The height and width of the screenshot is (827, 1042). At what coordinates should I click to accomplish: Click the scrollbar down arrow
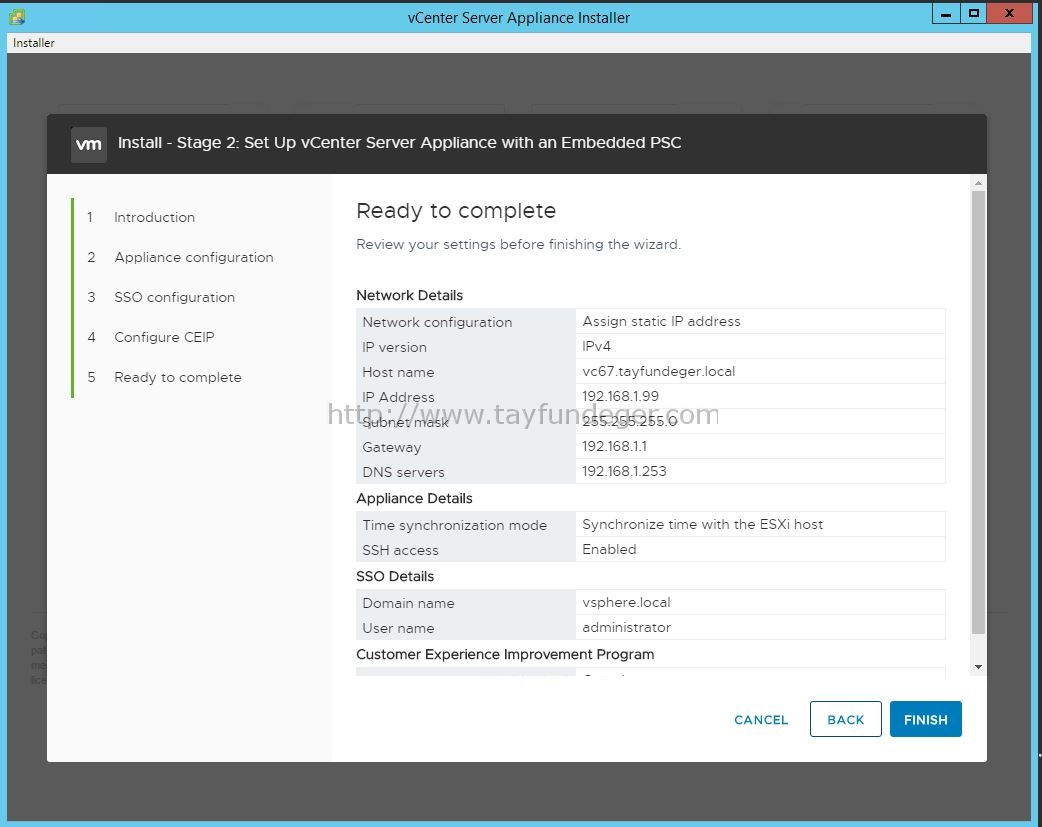pyautogui.click(x=978, y=667)
